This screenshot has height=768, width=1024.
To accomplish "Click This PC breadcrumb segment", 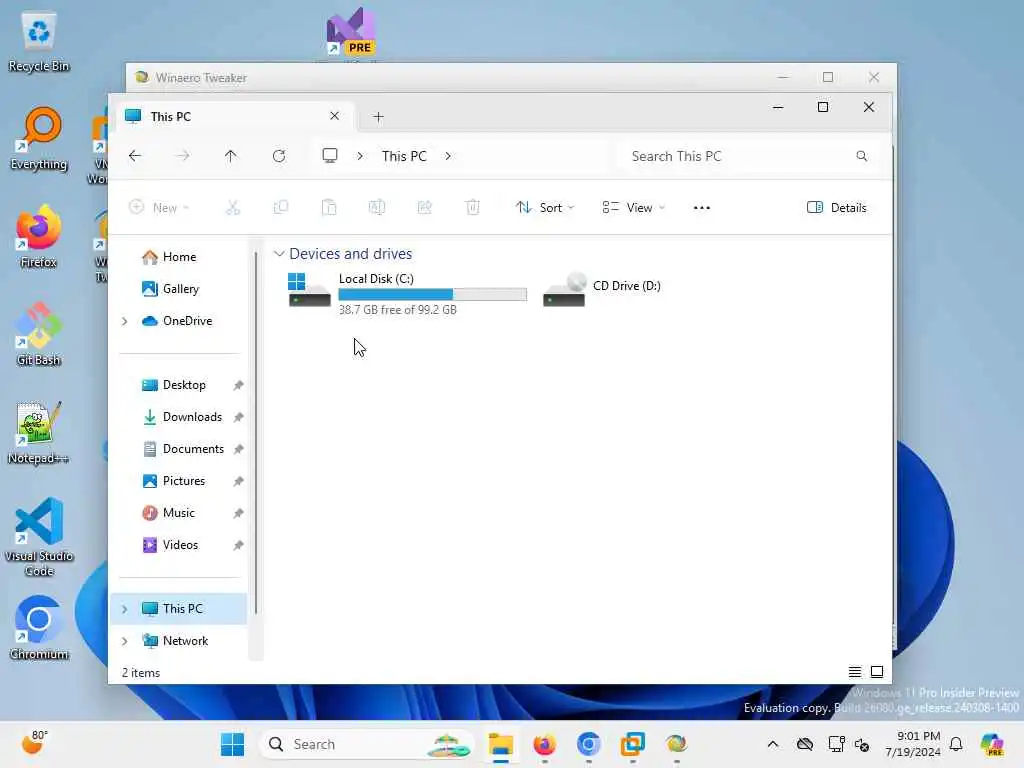I will click(404, 156).
